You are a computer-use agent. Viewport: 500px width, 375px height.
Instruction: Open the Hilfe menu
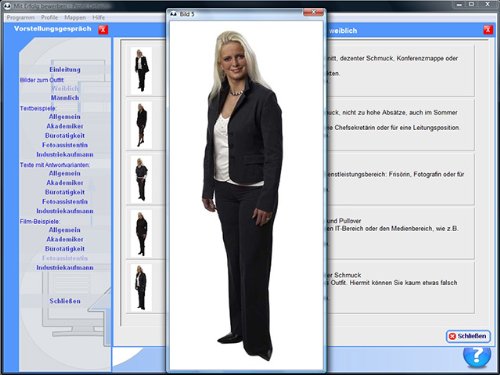99,17
